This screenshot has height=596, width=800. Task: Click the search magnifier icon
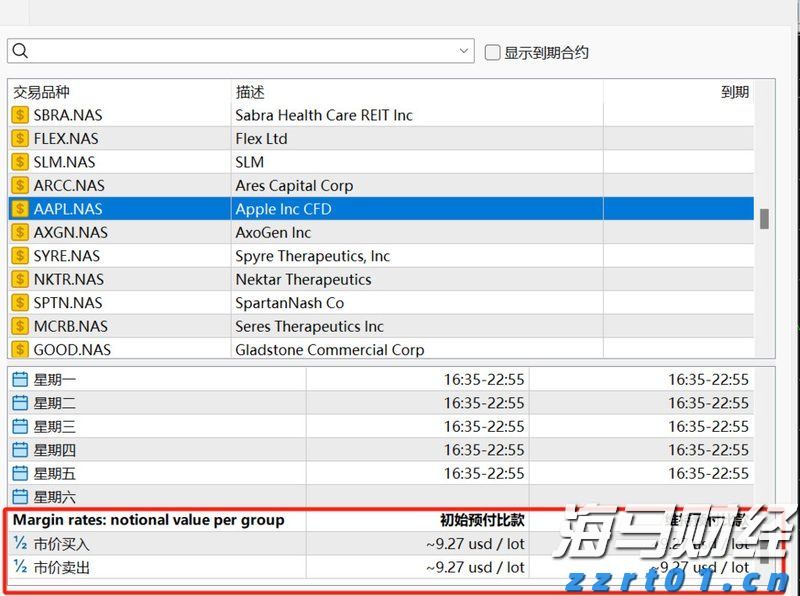tap(19, 50)
